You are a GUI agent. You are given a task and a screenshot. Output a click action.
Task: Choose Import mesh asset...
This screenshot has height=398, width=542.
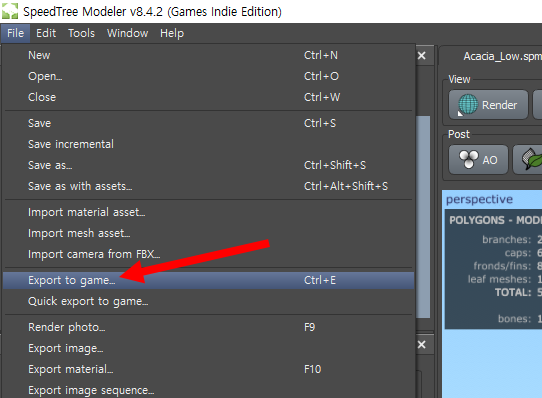point(208,233)
